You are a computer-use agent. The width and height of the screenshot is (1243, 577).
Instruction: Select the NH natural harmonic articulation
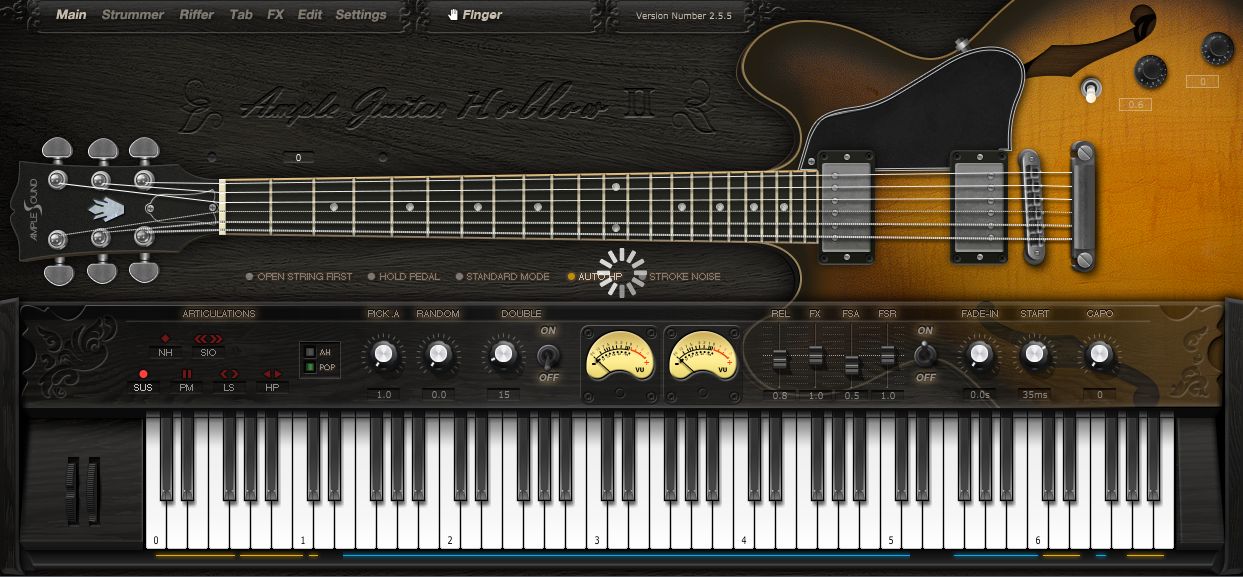pyautogui.click(x=165, y=346)
